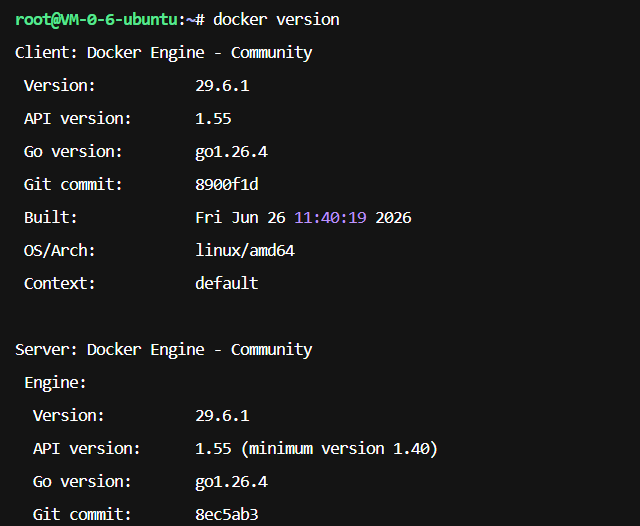Select client Git commit 8900f1d

(x=227, y=184)
